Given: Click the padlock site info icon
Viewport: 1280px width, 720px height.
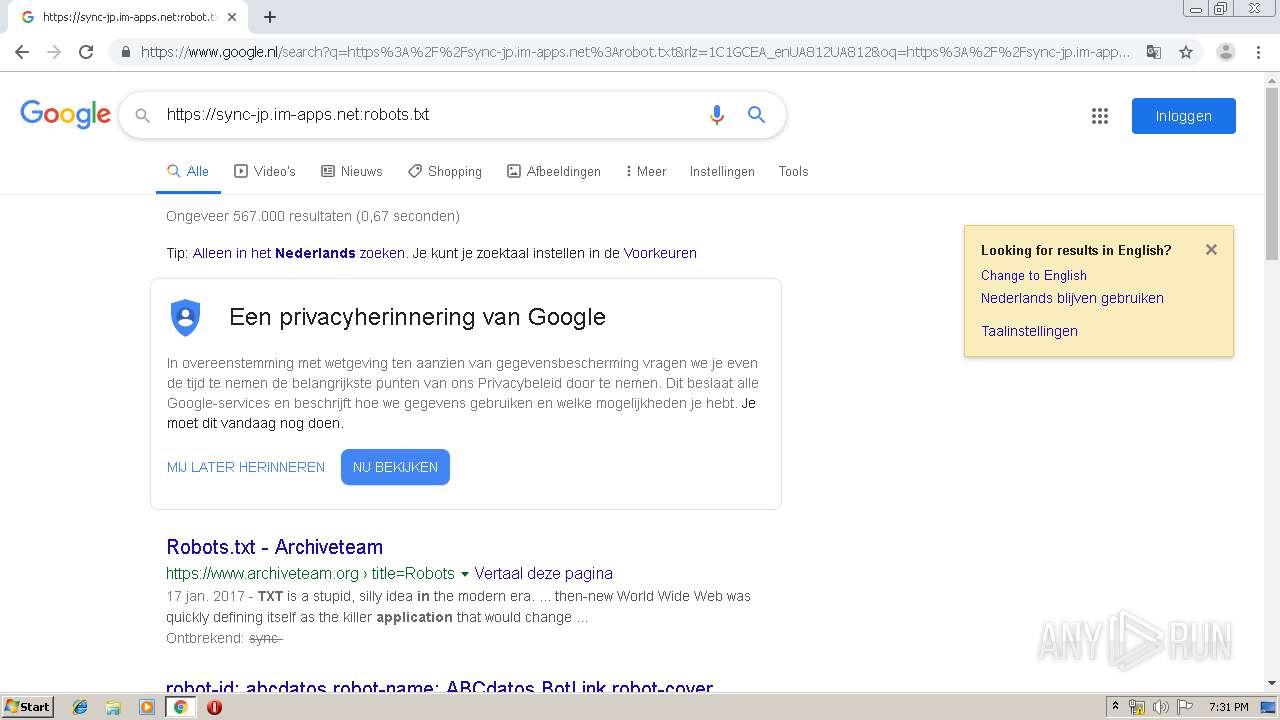Looking at the screenshot, I should point(125,52).
